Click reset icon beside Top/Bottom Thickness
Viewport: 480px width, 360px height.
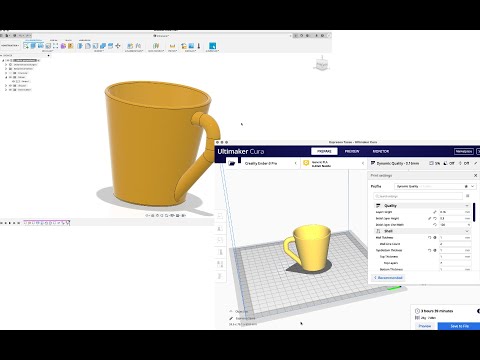pyautogui.click(x=429, y=250)
